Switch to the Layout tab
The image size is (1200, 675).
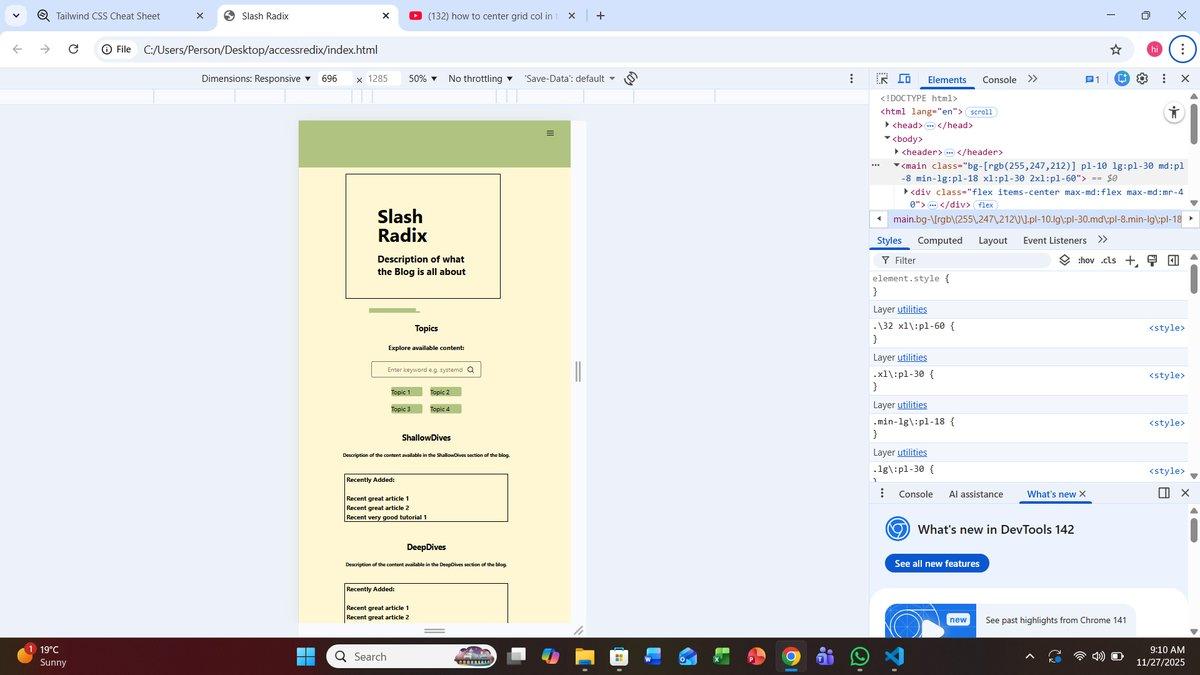point(993,240)
